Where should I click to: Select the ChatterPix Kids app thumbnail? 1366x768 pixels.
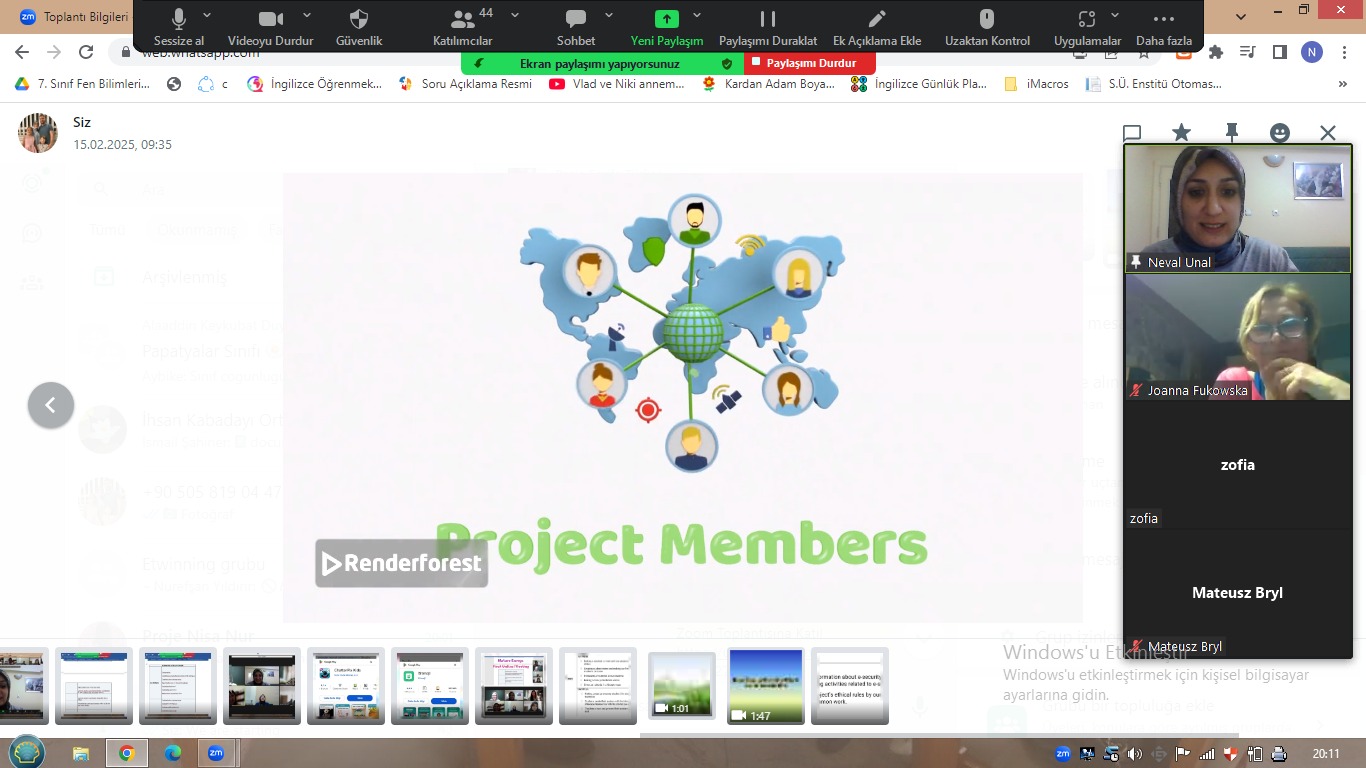(x=346, y=685)
